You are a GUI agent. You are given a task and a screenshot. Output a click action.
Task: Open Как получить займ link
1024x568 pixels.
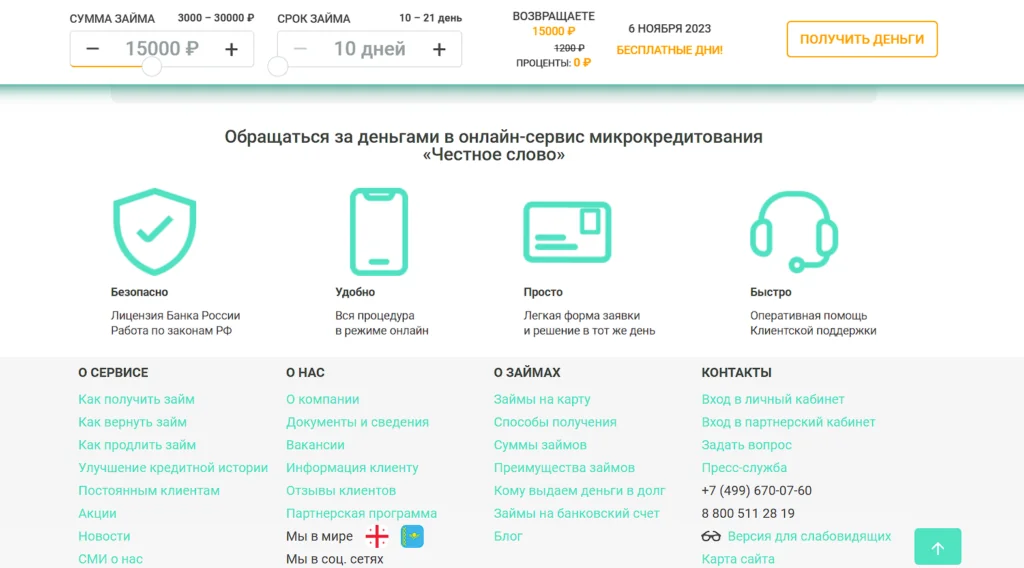pyautogui.click(x=136, y=399)
